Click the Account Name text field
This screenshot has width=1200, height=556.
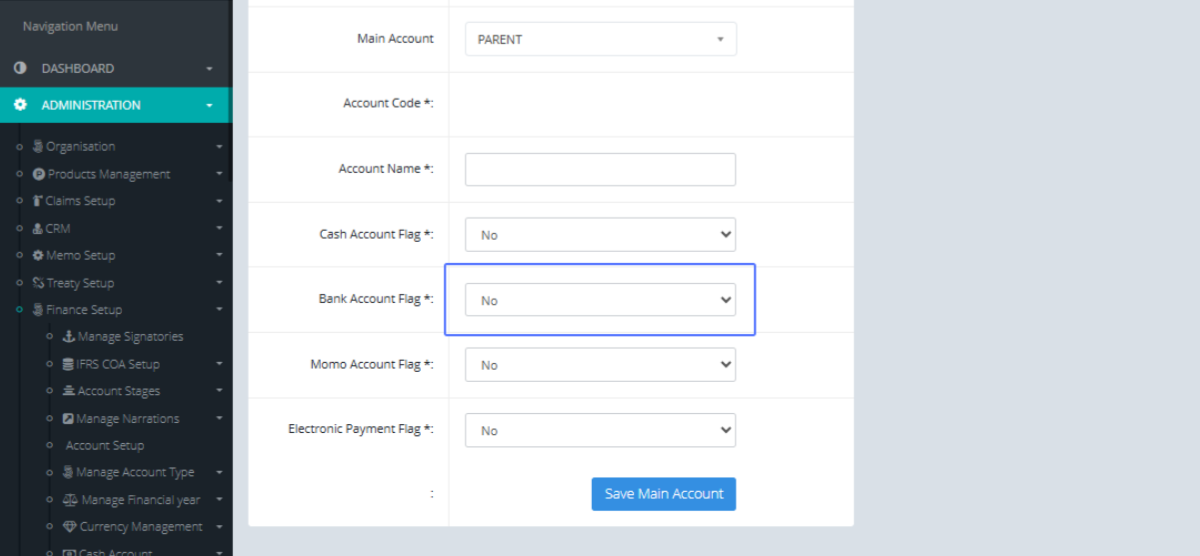click(x=600, y=169)
